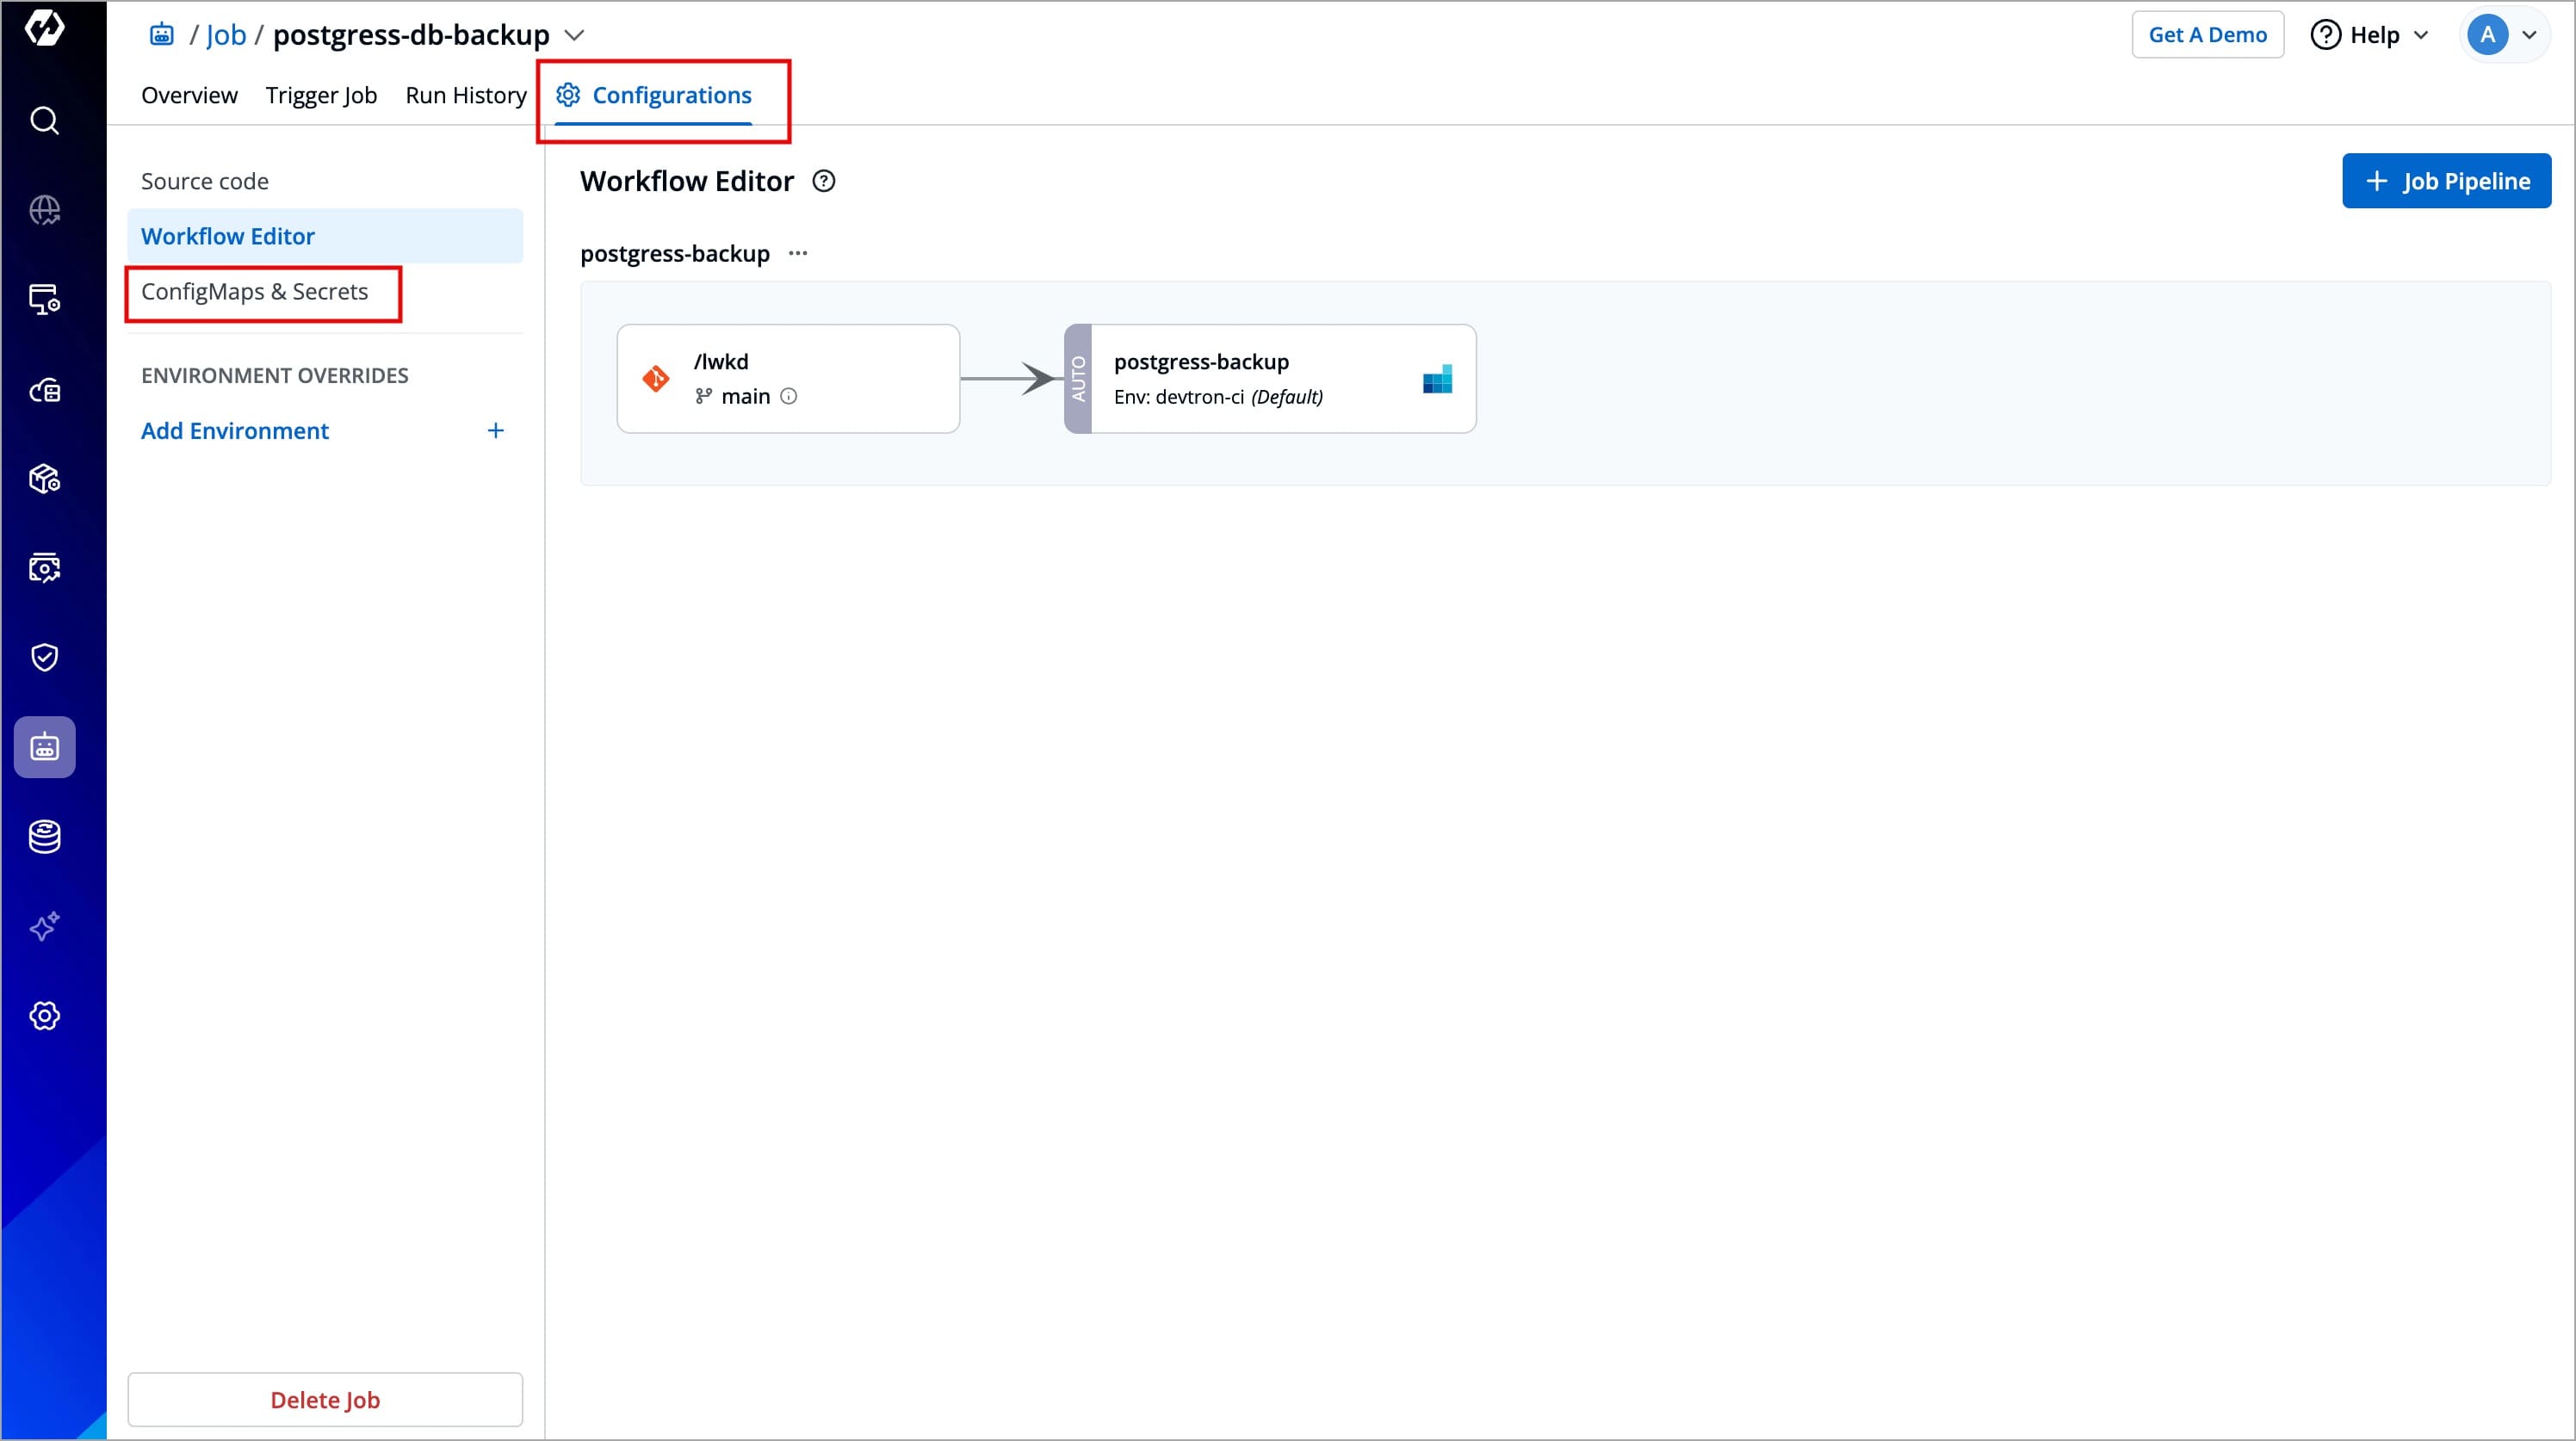Open the Help dropdown menu

click(x=2370, y=35)
